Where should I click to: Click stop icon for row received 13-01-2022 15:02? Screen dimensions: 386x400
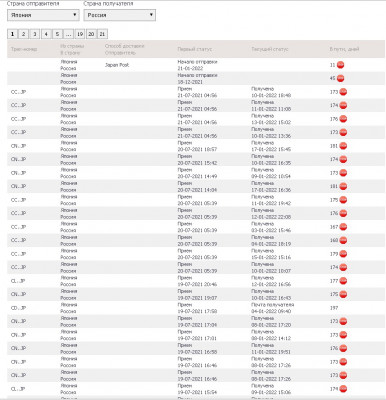(x=343, y=119)
